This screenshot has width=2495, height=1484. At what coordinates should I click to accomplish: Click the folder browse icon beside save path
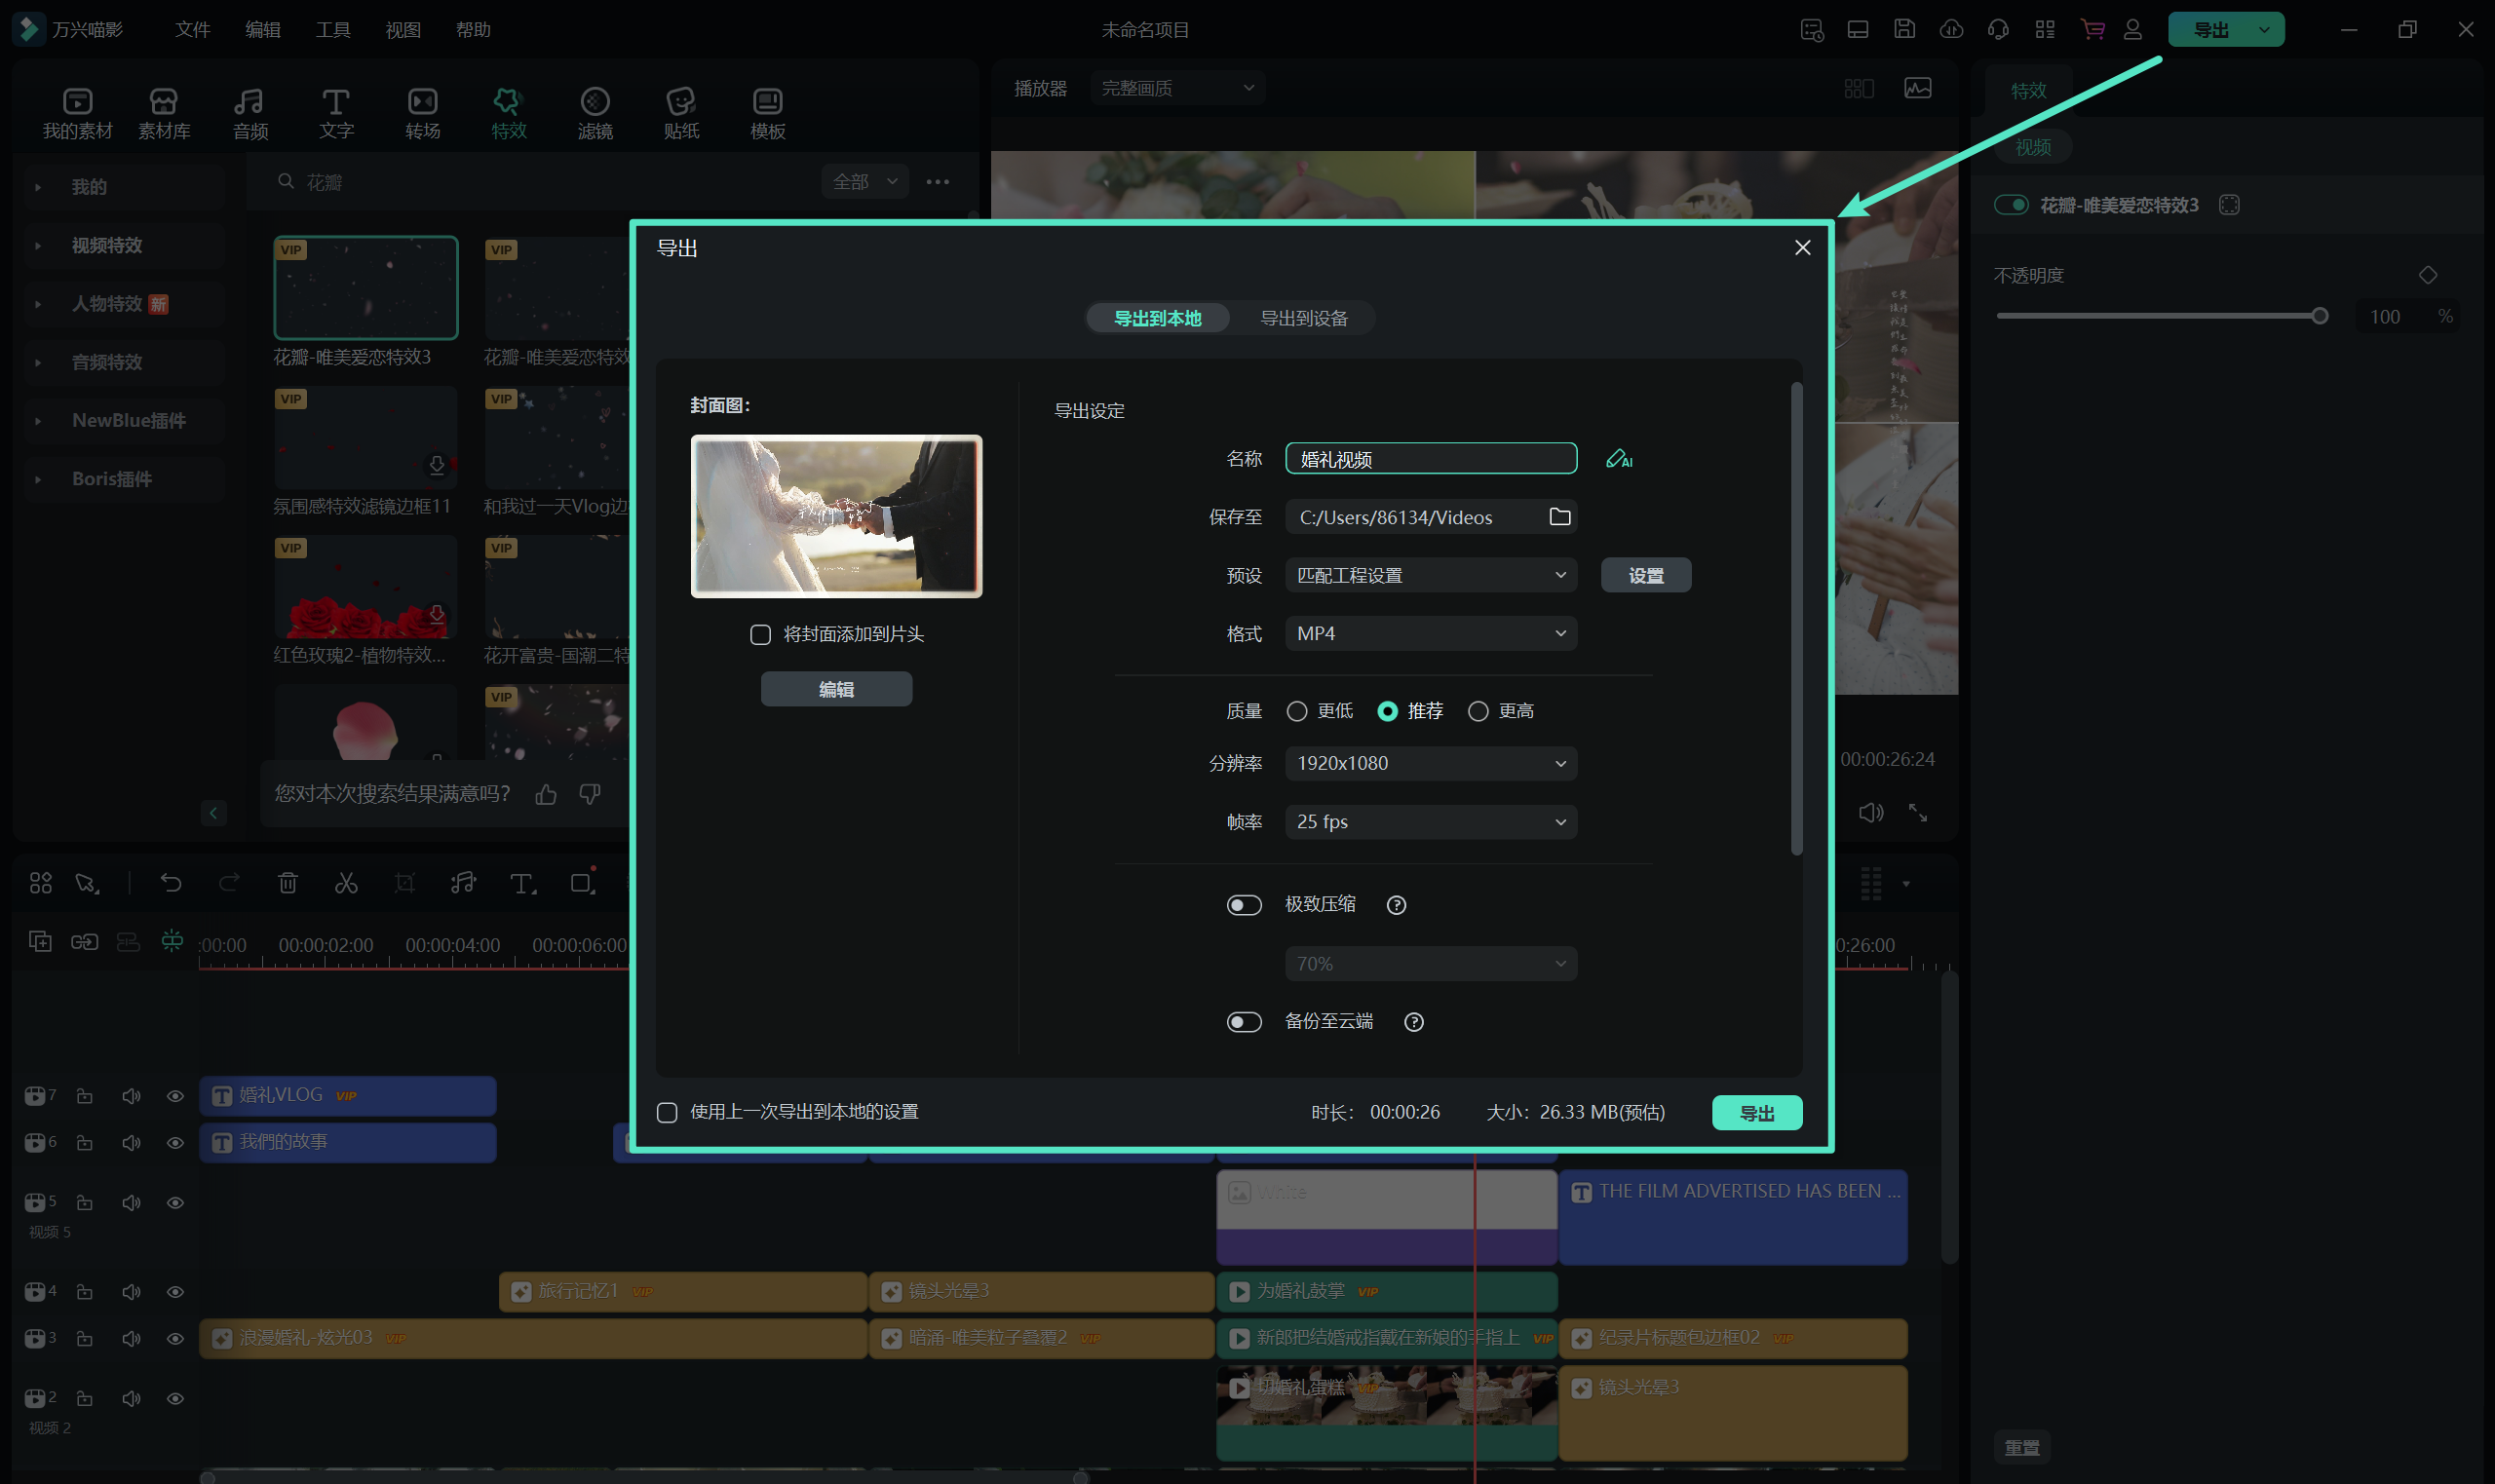click(x=1559, y=517)
